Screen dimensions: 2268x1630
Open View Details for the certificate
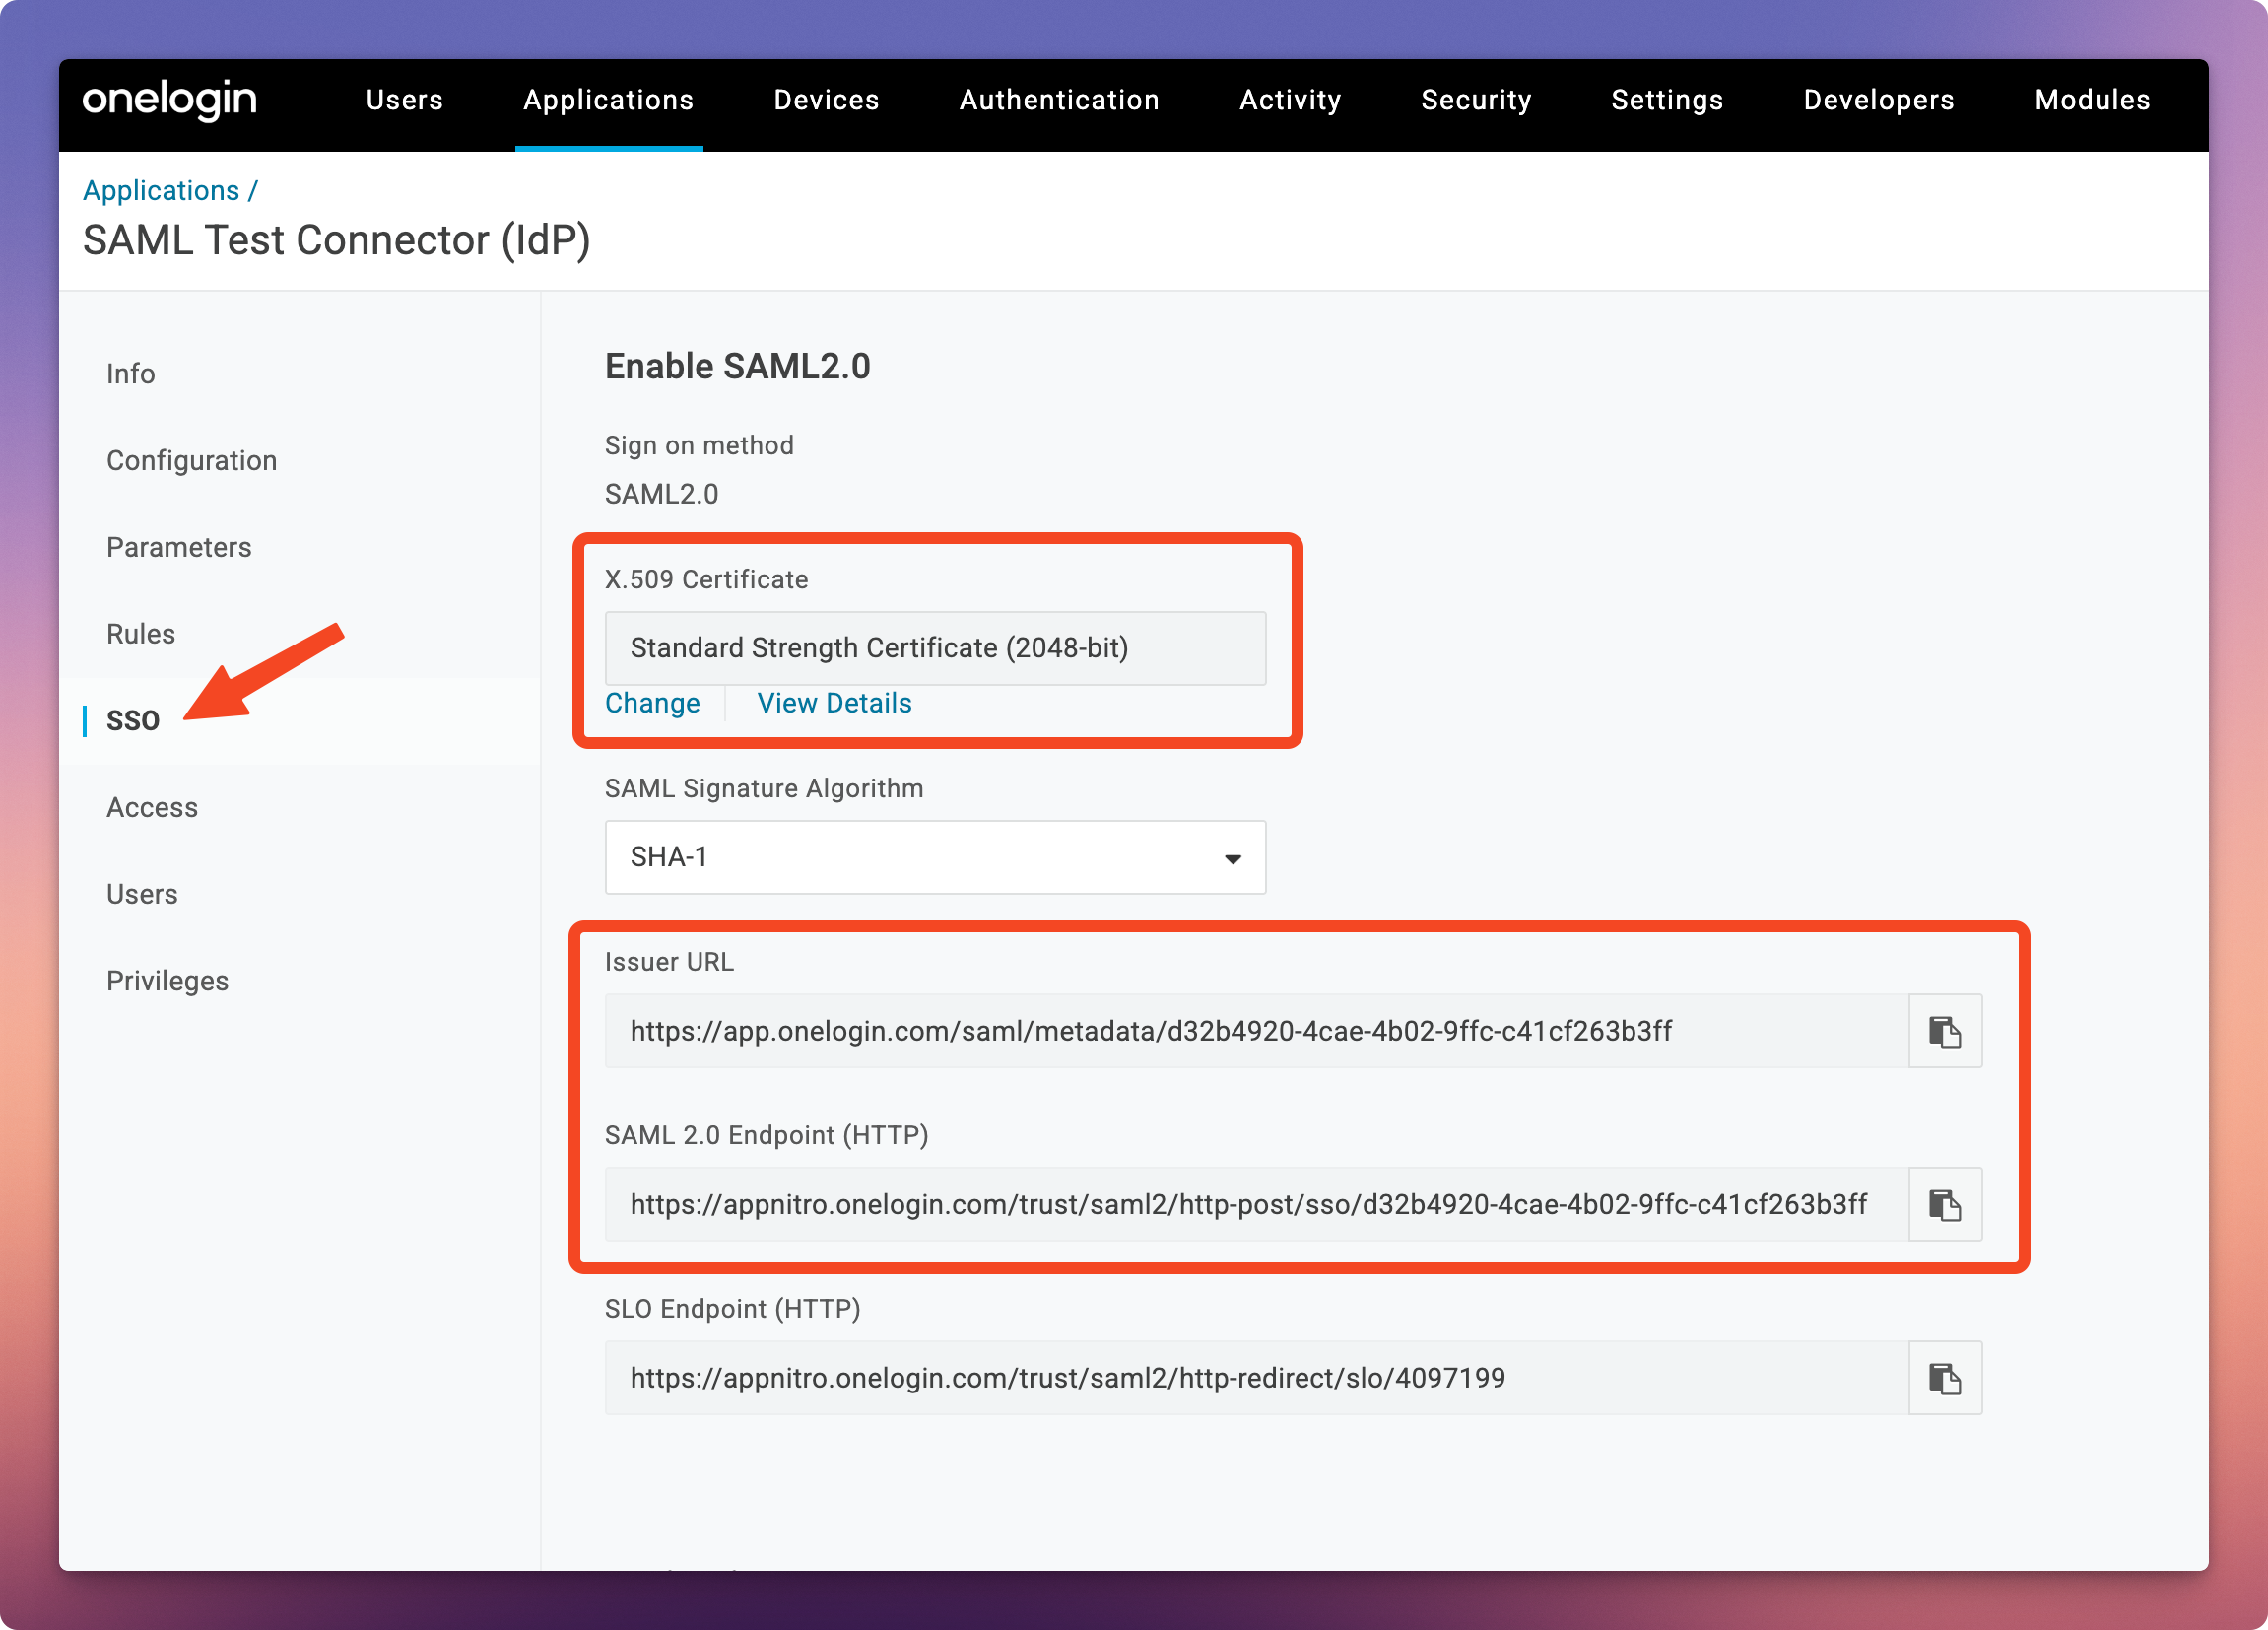[x=834, y=703]
